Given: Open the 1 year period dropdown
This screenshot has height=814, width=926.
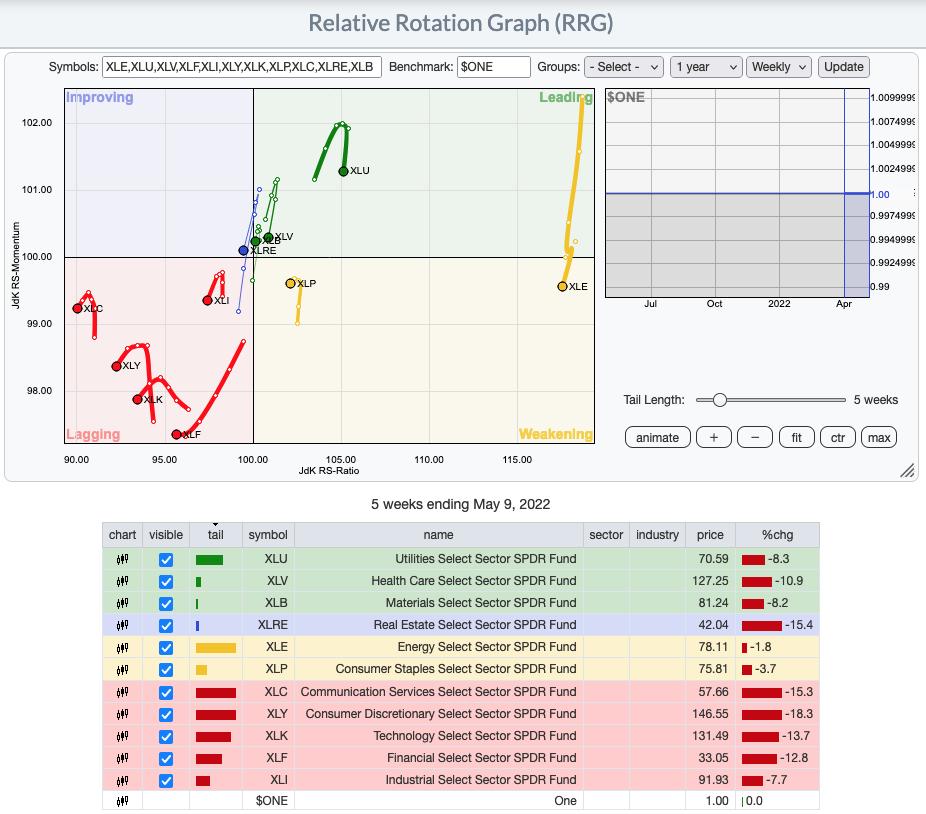Looking at the screenshot, I should pos(706,67).
